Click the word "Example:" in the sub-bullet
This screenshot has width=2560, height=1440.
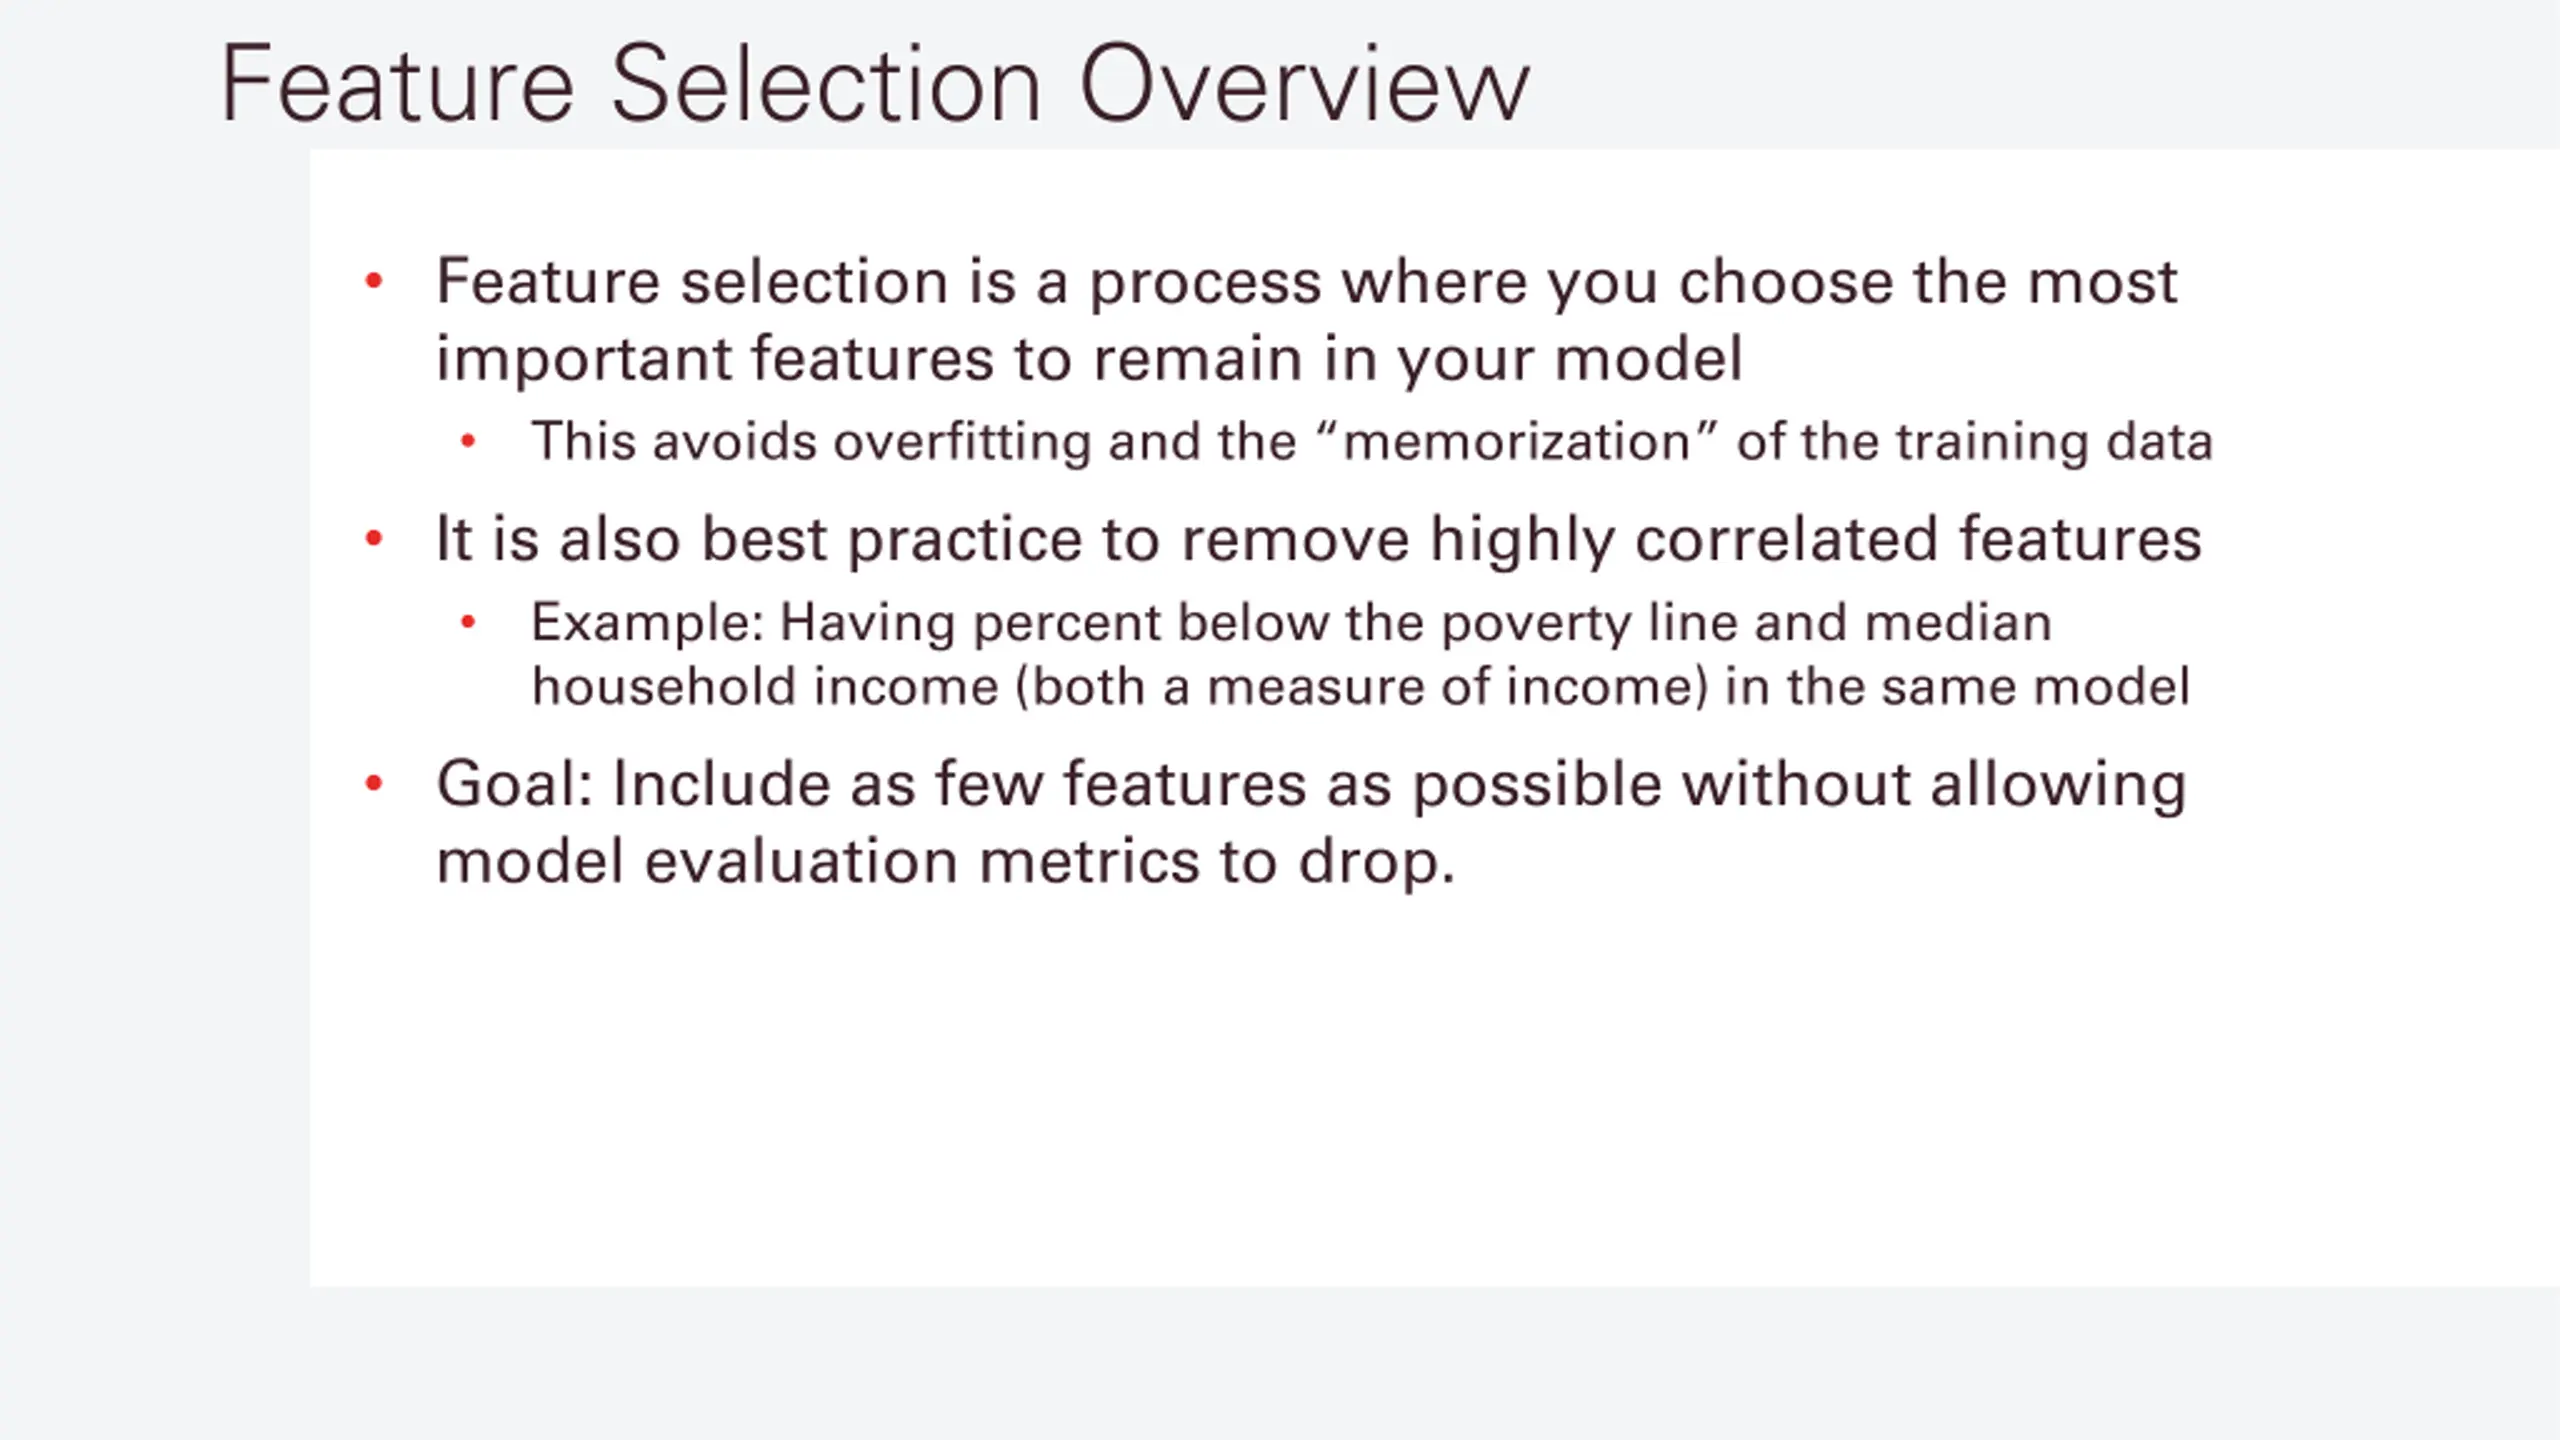point(647,623)
